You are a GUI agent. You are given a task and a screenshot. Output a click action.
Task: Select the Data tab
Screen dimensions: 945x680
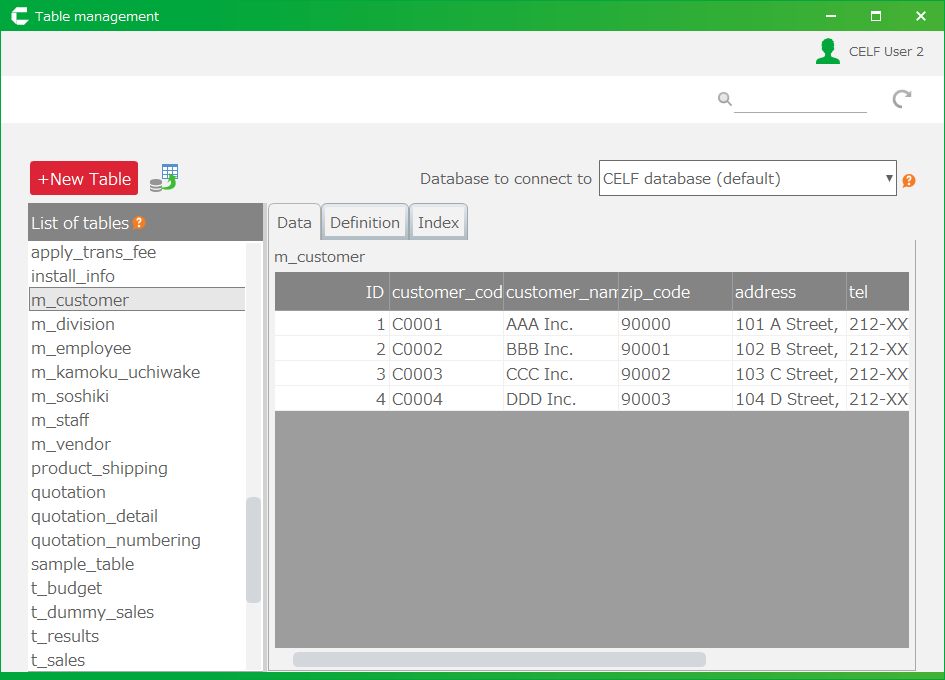(294, 223)
